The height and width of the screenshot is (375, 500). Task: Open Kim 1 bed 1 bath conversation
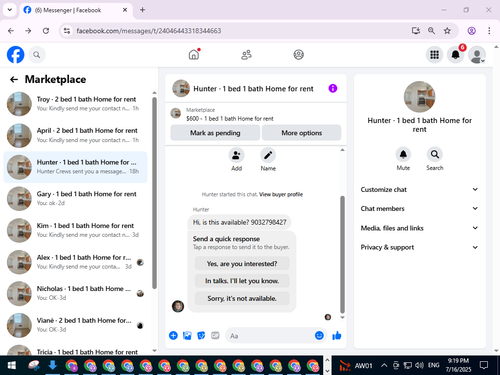pyautogui.click(x=76, y=230)
